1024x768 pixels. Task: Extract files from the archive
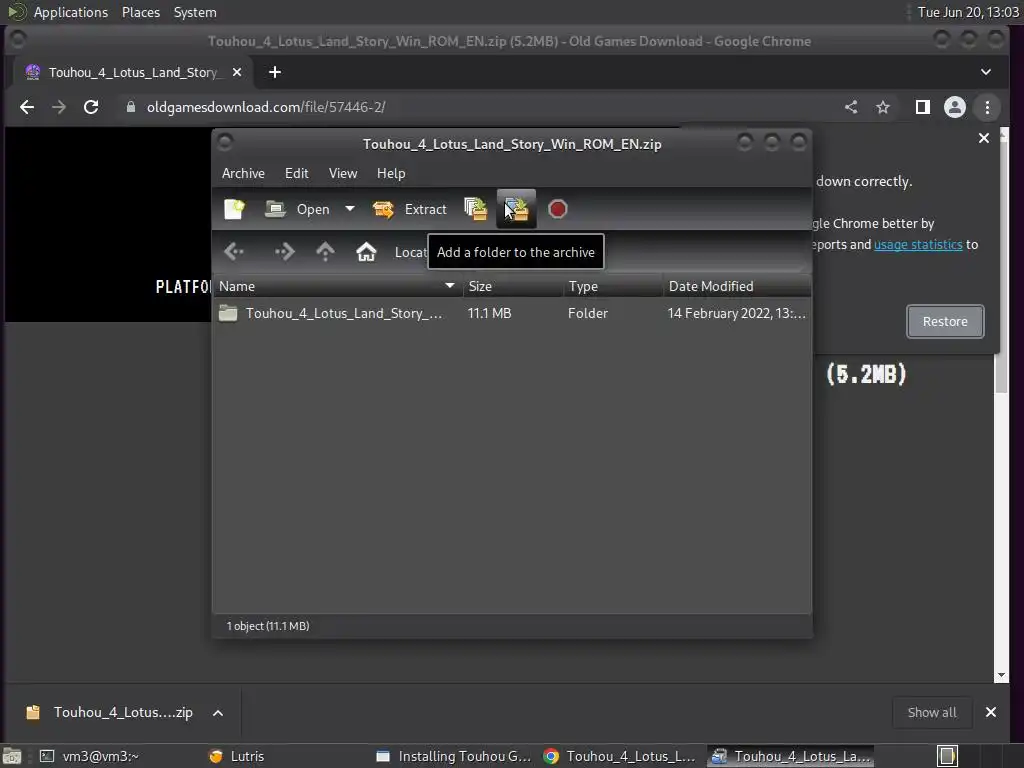click(x=409, y=209)
